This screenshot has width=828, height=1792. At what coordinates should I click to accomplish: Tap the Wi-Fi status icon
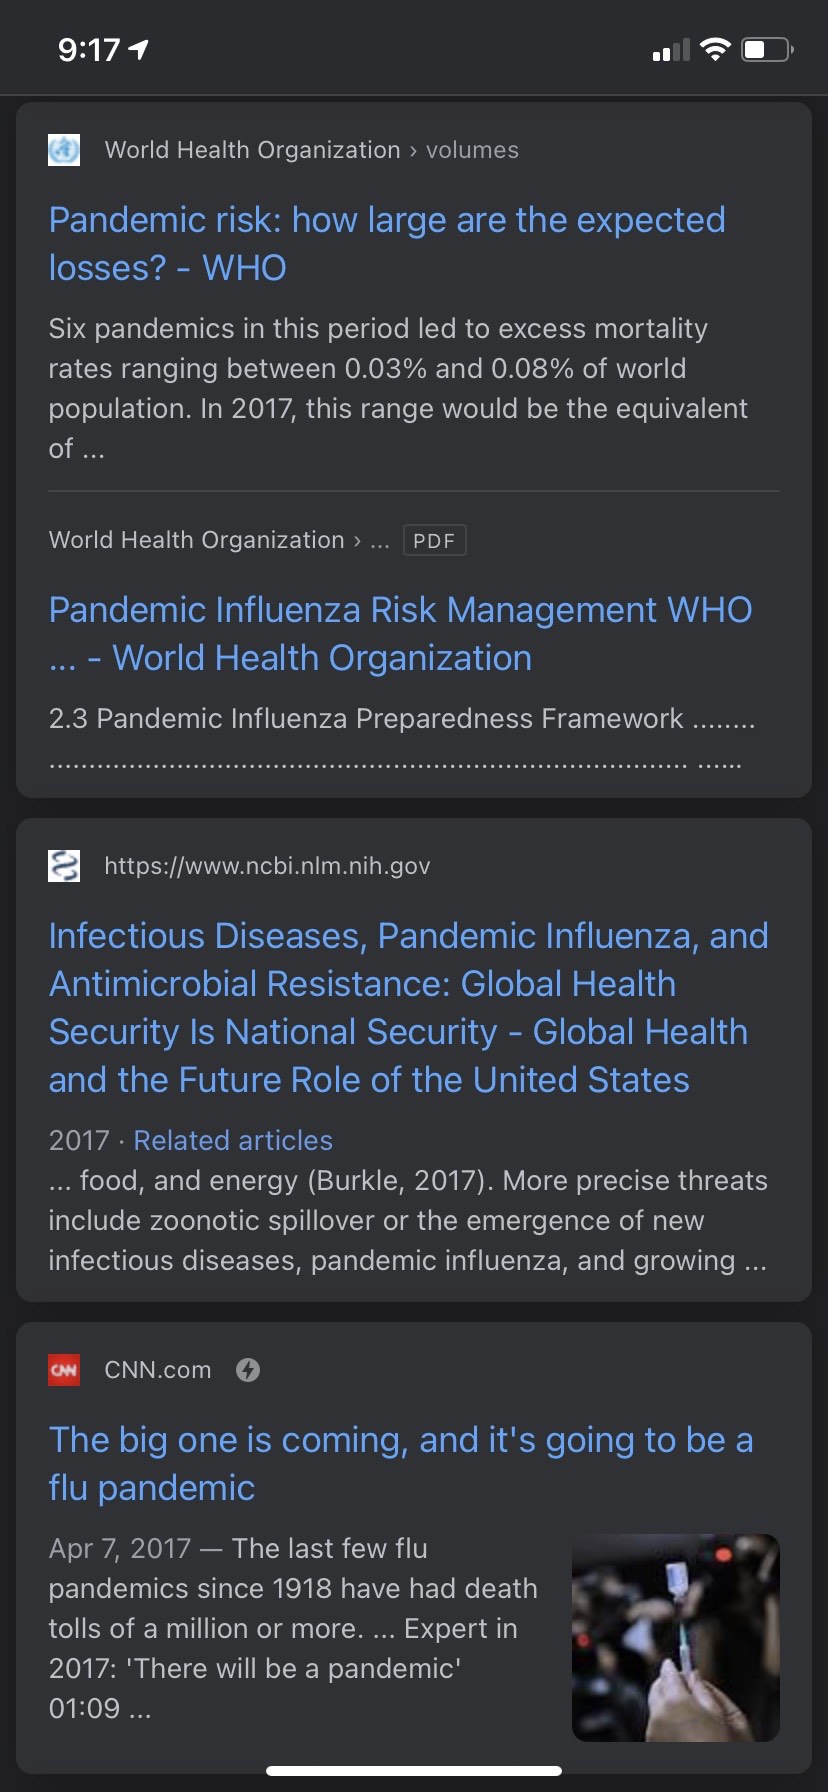pyautogui.click(x=715, y=49)
